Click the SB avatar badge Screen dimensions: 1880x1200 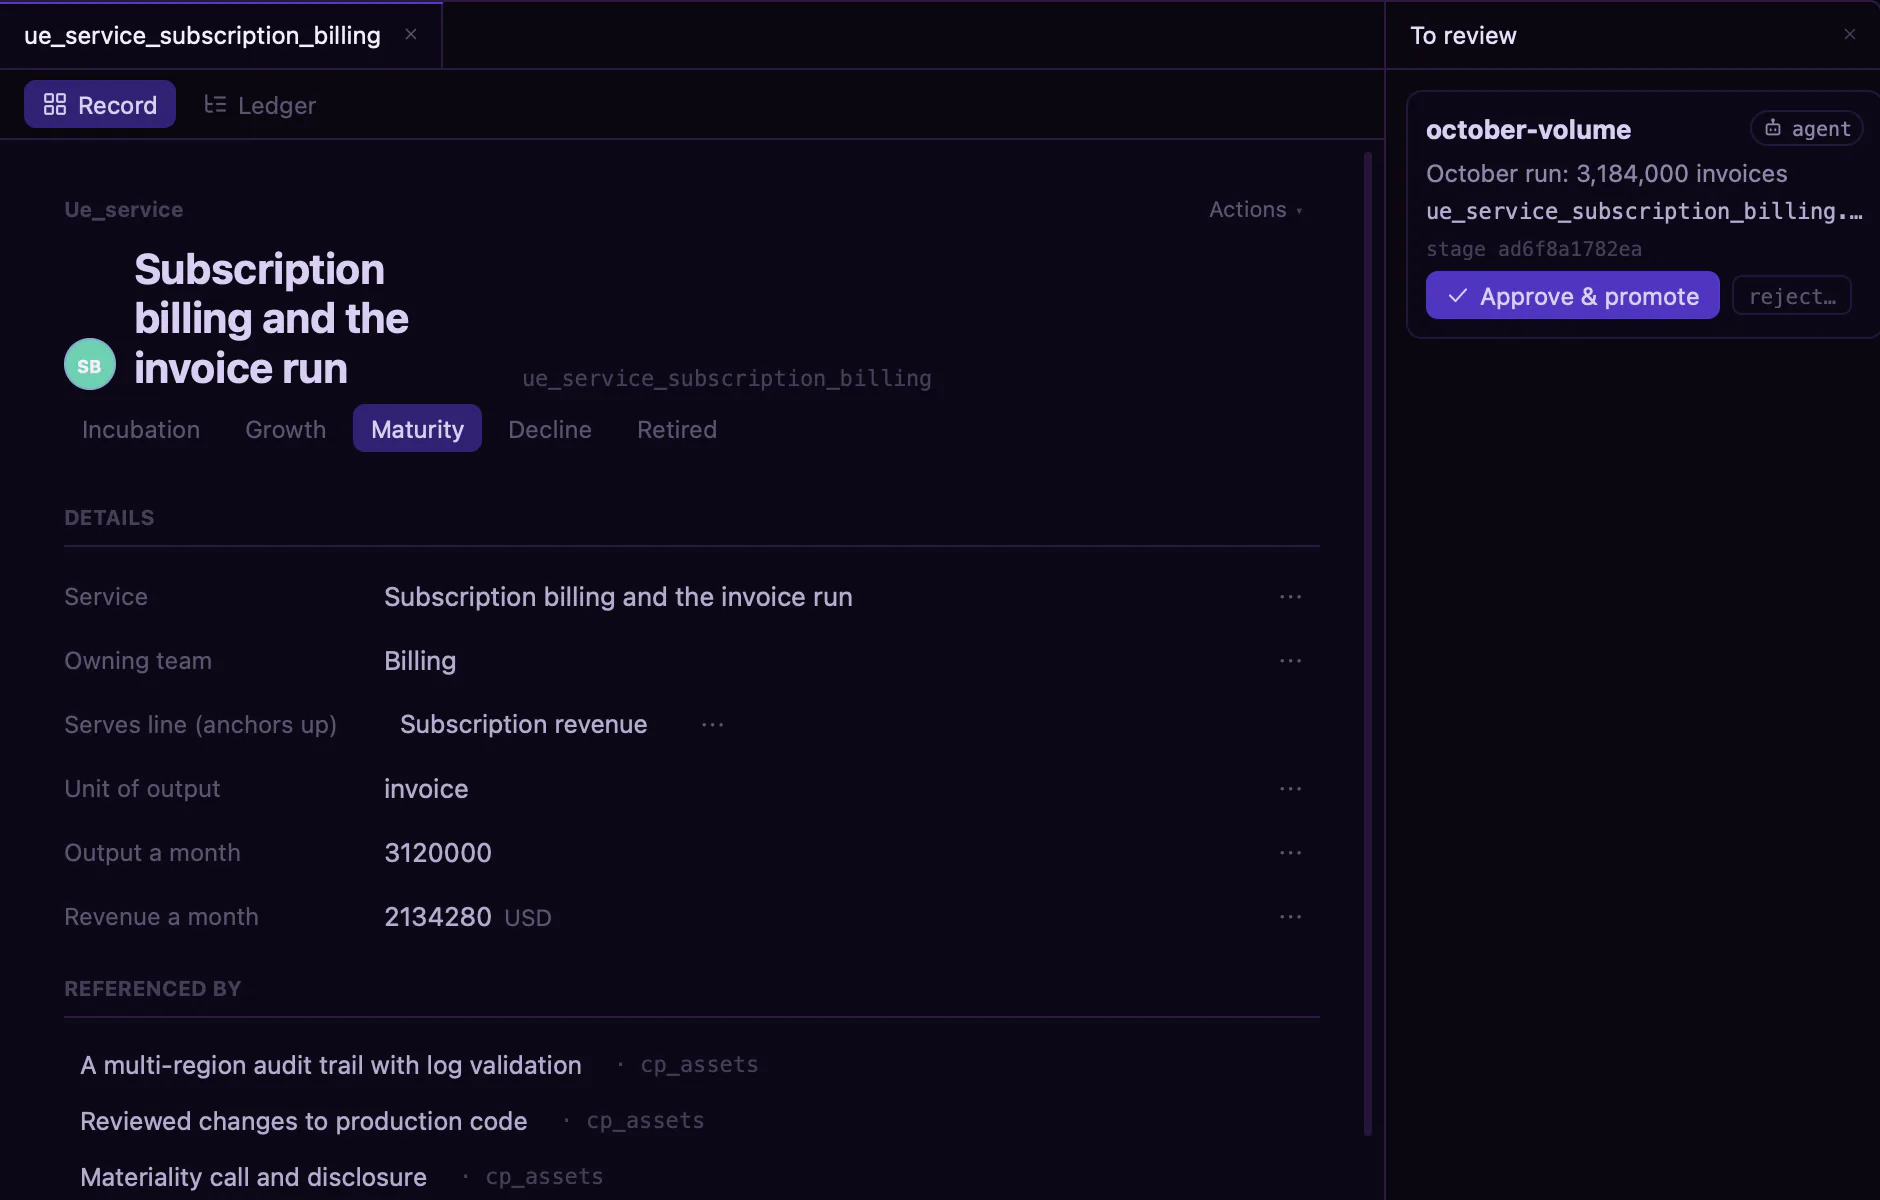pos(90,365)
